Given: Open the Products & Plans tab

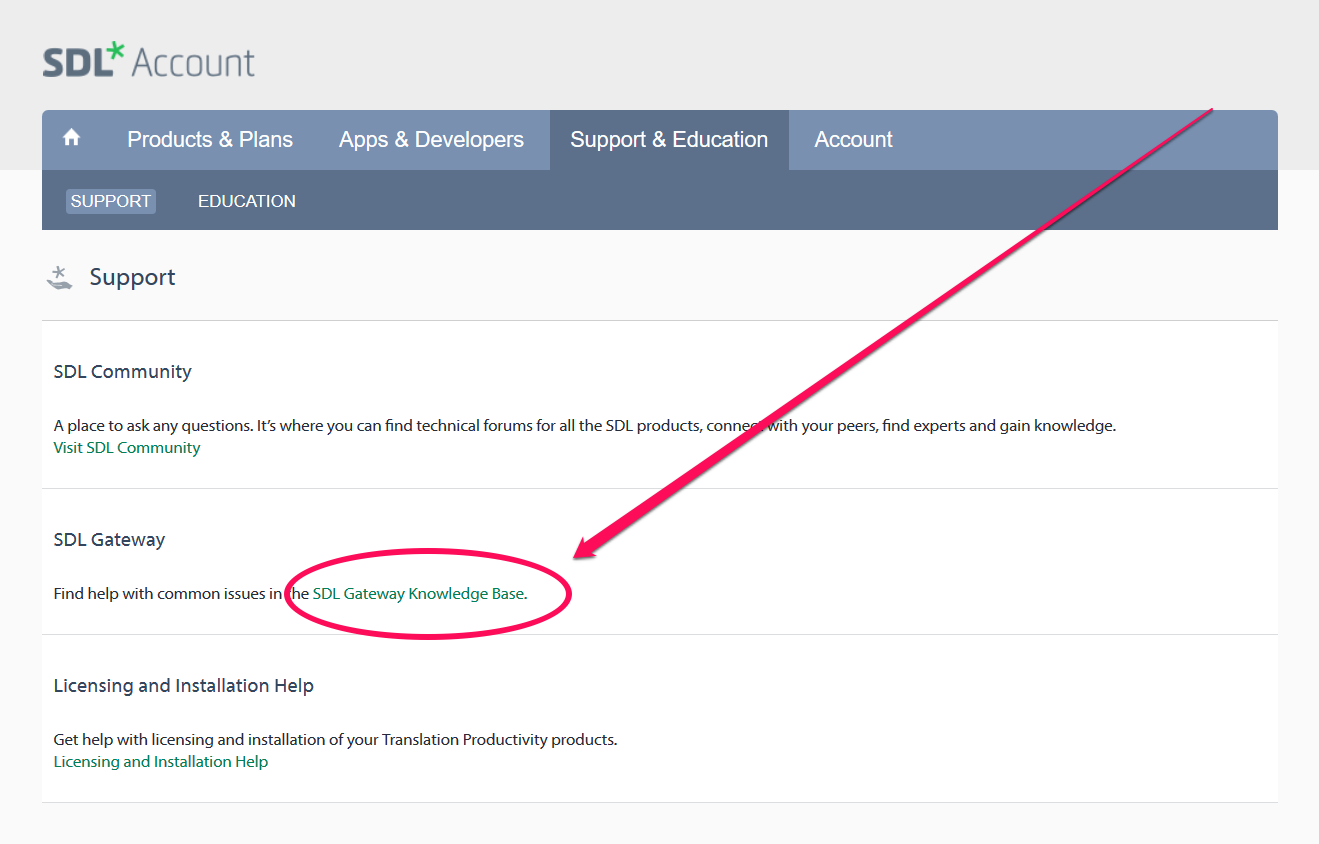Looking at the screenshot, I should (x=210, y=140).
